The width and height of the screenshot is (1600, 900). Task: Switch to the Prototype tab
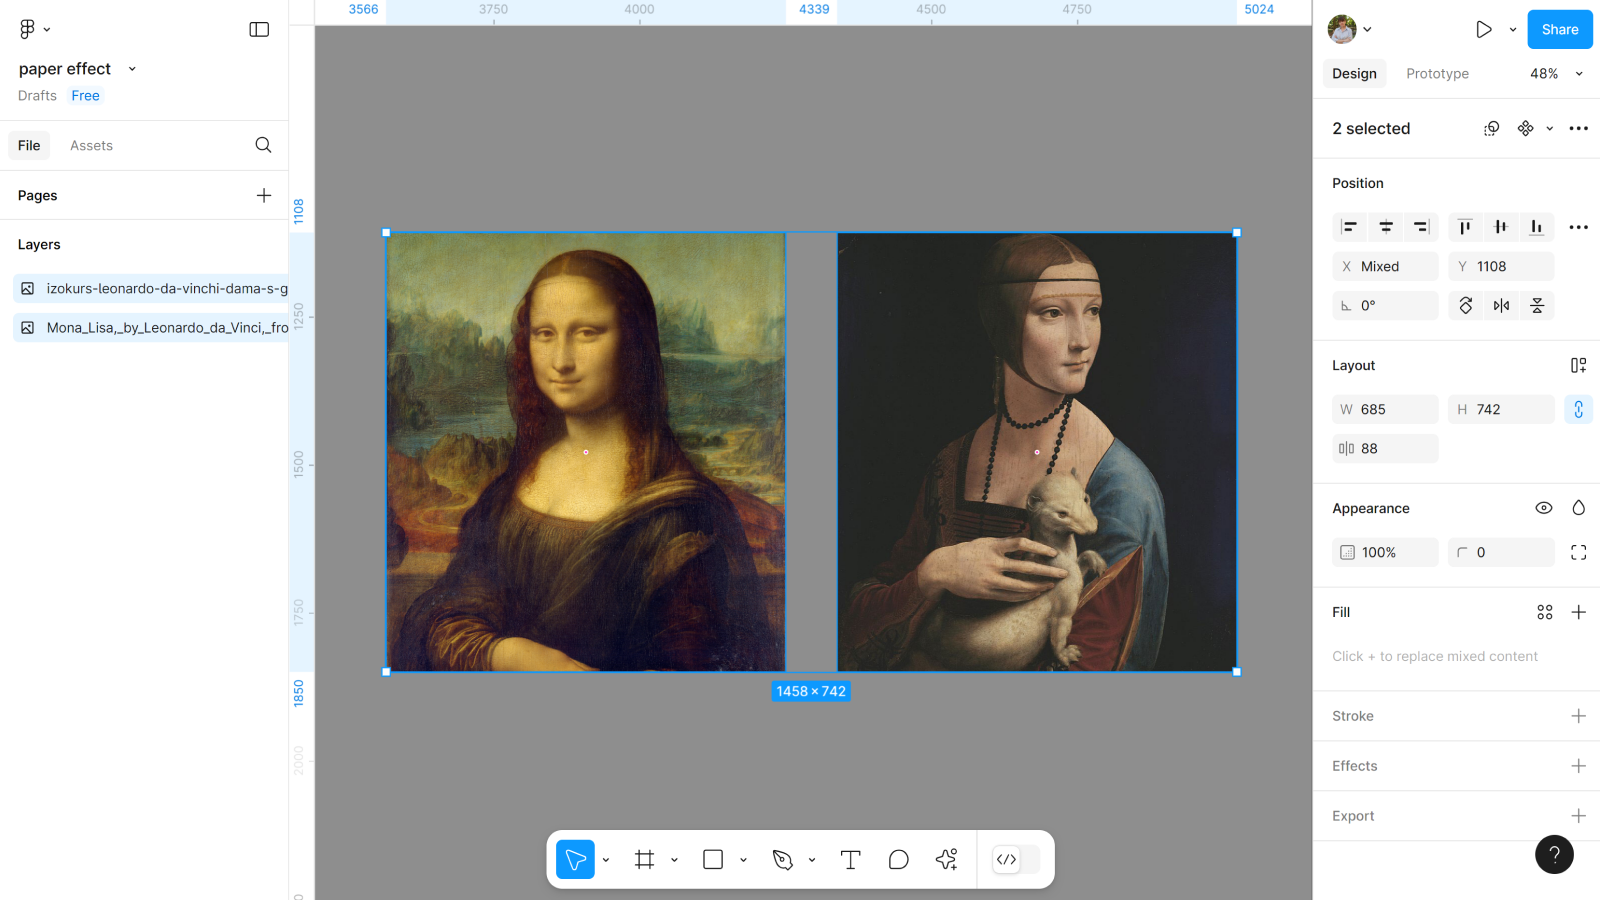pyautogui.click(x=1437, y=74)
